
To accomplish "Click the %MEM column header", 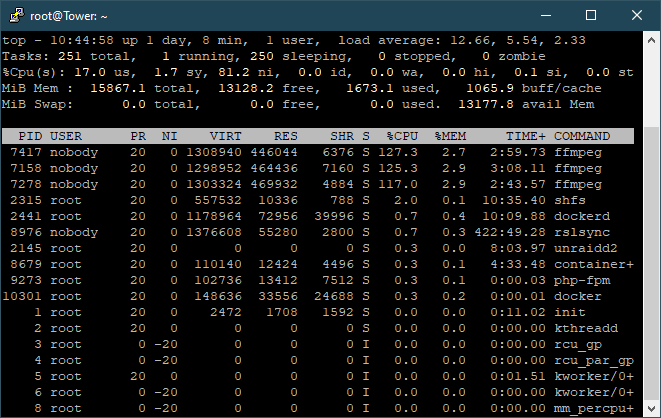I will (x=450, y=136).
